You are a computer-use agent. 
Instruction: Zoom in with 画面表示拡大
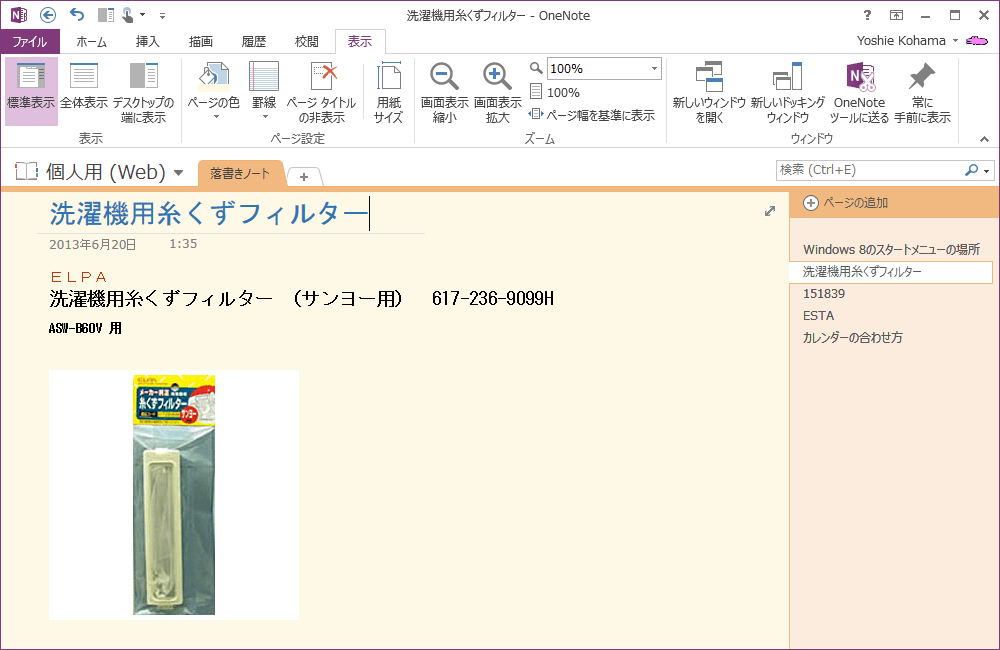(497, 91)
